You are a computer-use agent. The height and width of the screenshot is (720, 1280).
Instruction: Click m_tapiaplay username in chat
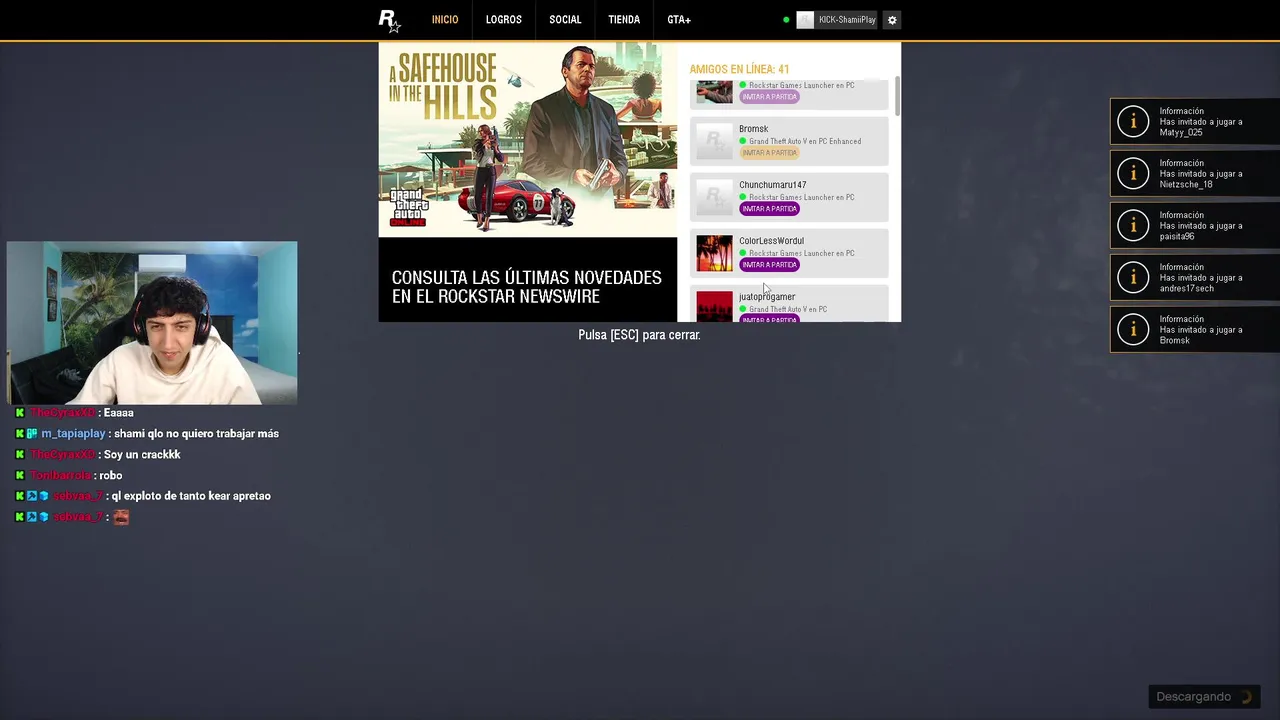pos(73,434)
